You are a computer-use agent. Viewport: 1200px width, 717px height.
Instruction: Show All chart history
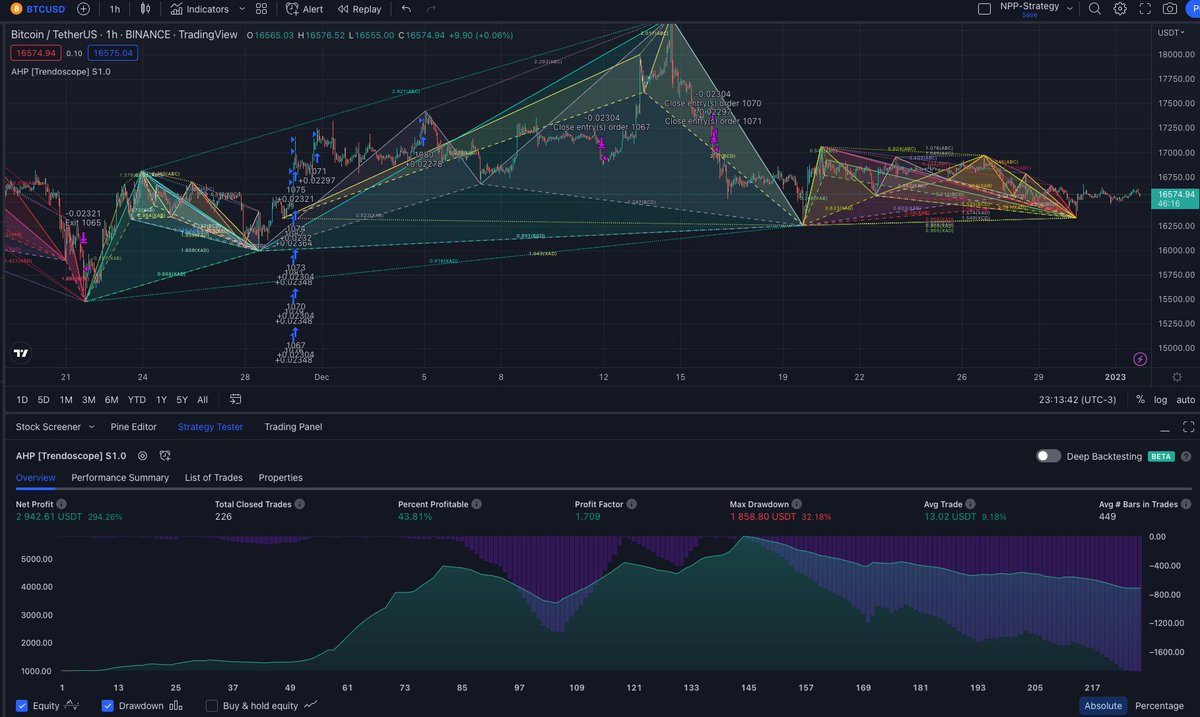click(x=203, y=400)
